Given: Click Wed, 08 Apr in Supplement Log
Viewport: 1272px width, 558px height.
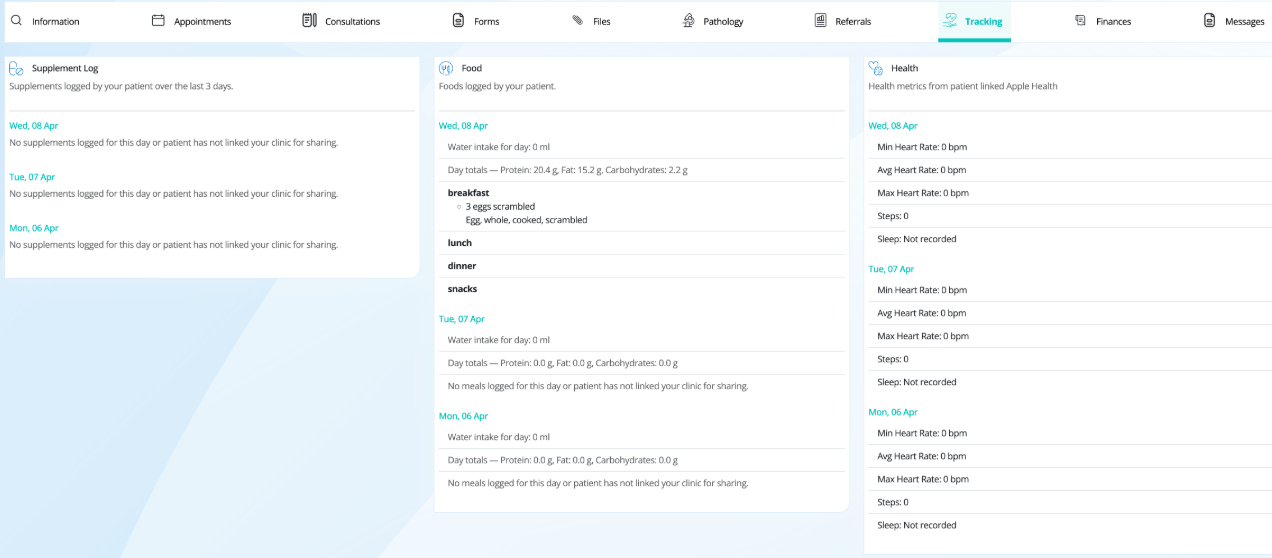Looking at the screenshot, I should tap(34, 126).
